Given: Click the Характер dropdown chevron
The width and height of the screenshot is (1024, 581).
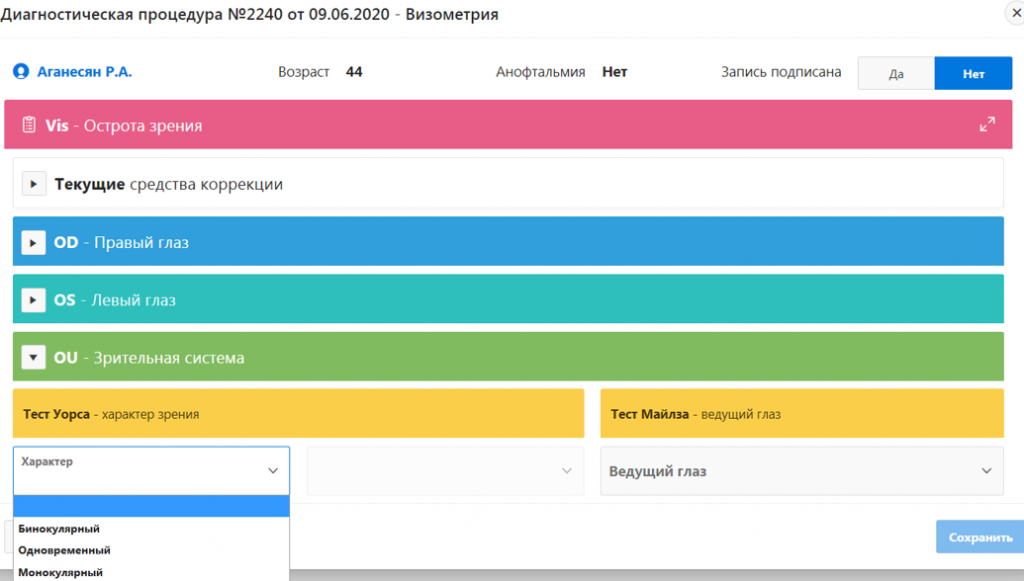Looking at the screenshot, I should coord(272,471).
